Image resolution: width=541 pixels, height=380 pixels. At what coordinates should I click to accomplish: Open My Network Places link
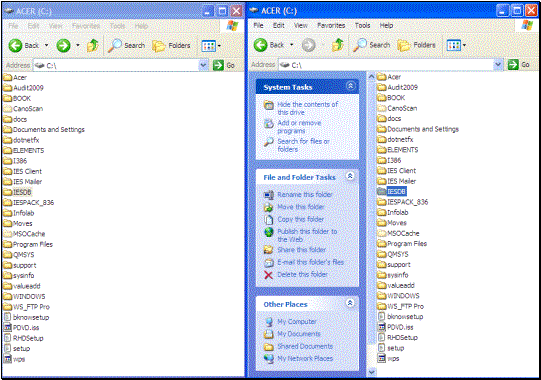coord(299,358)
